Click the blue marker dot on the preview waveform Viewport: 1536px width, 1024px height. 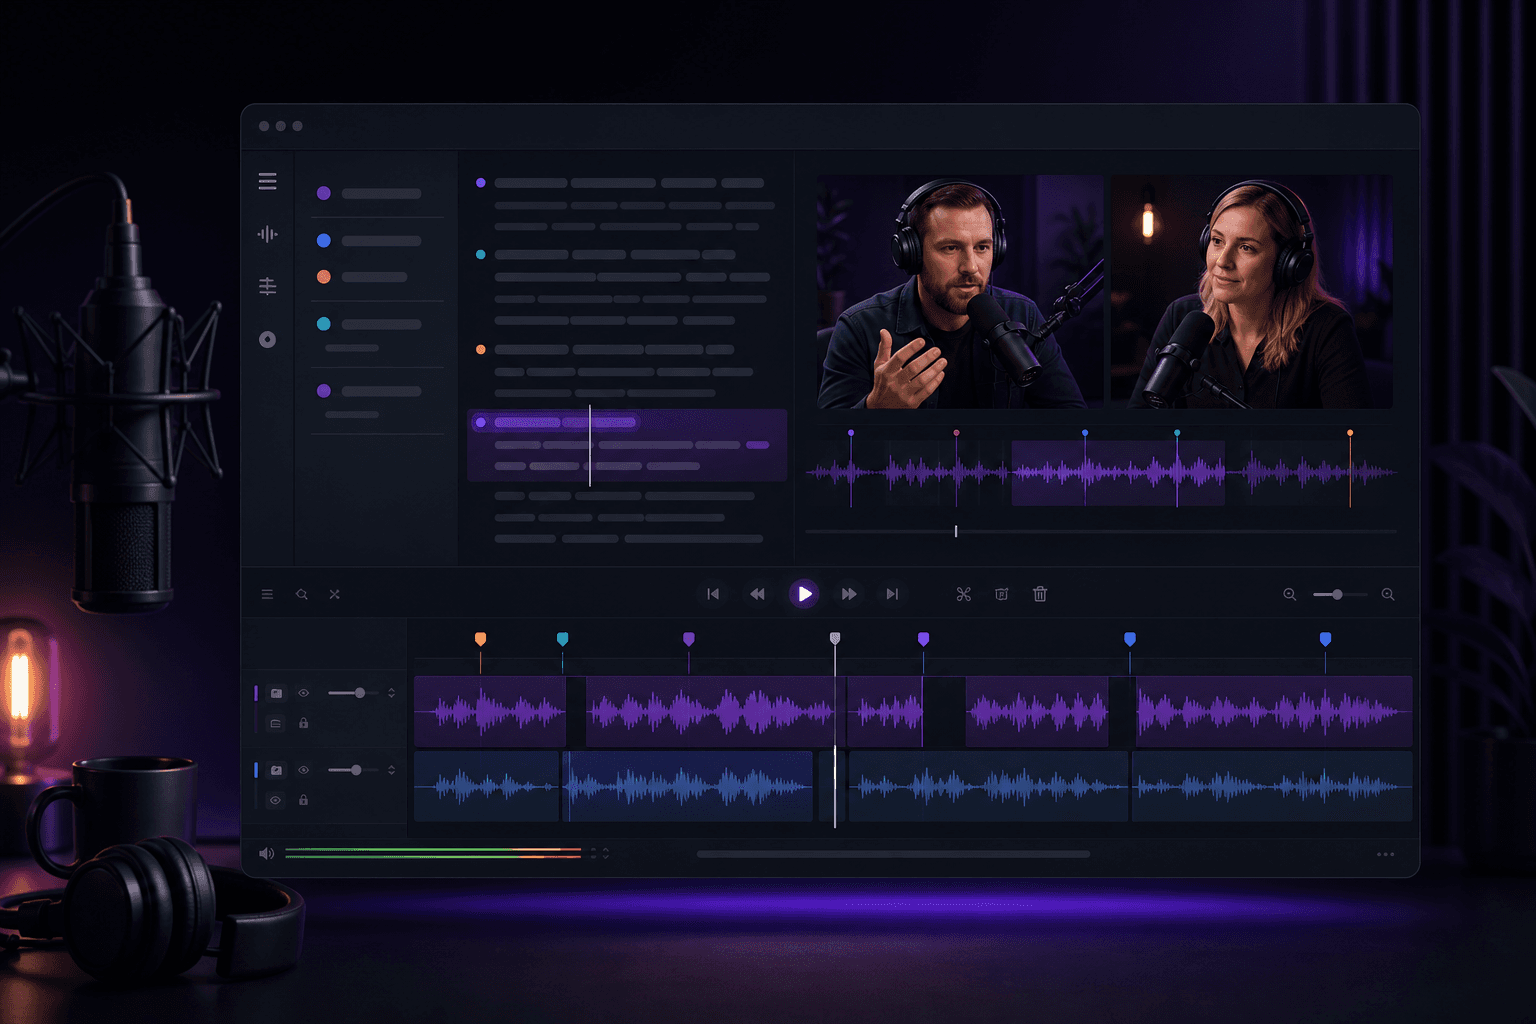(1085, 433)
